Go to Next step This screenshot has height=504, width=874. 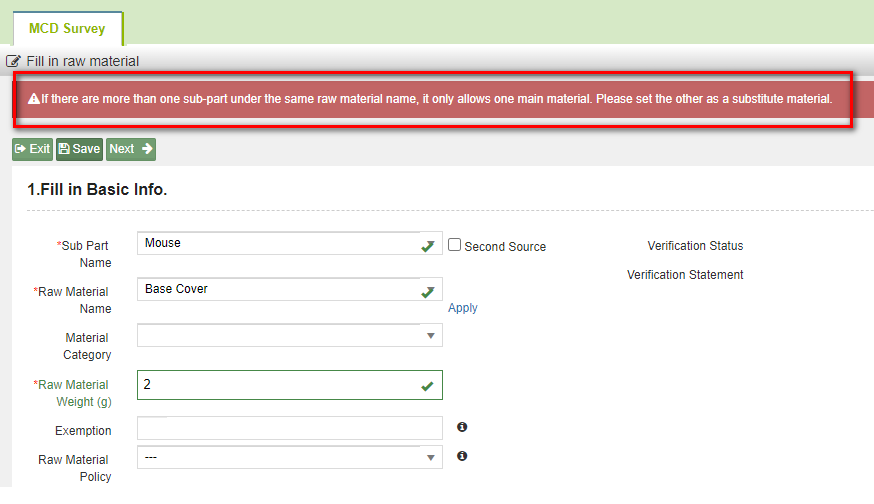point(131,149)
